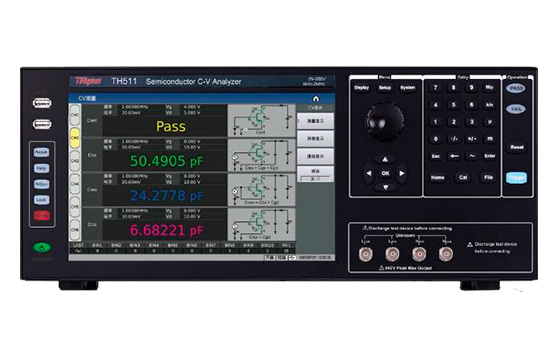The width and height of the screenshot is (560, 360).
Task: Open the System menu key
Action: 408,88
